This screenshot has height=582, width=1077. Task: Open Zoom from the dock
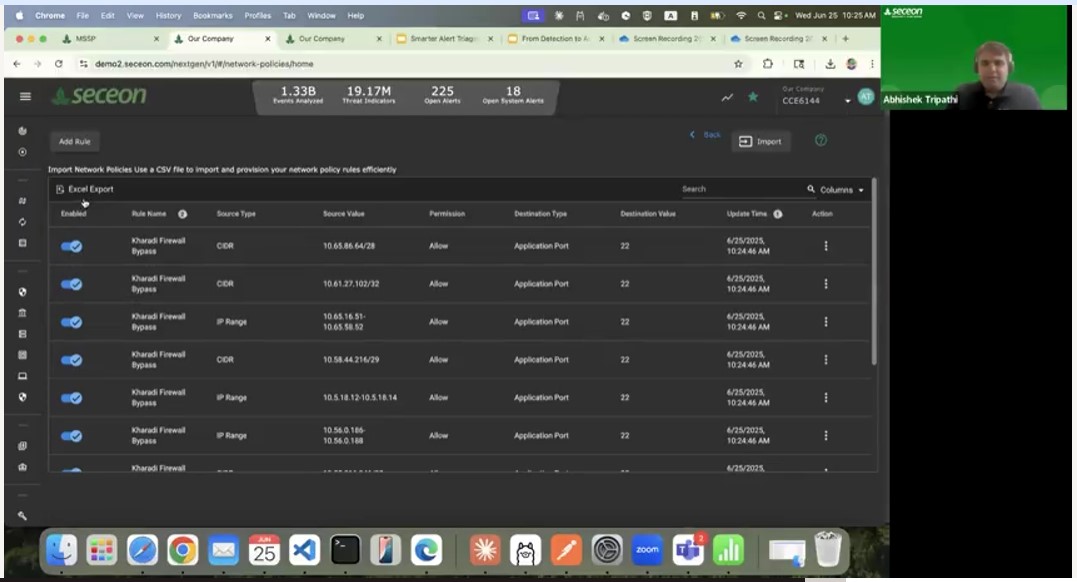coord(647,550)
